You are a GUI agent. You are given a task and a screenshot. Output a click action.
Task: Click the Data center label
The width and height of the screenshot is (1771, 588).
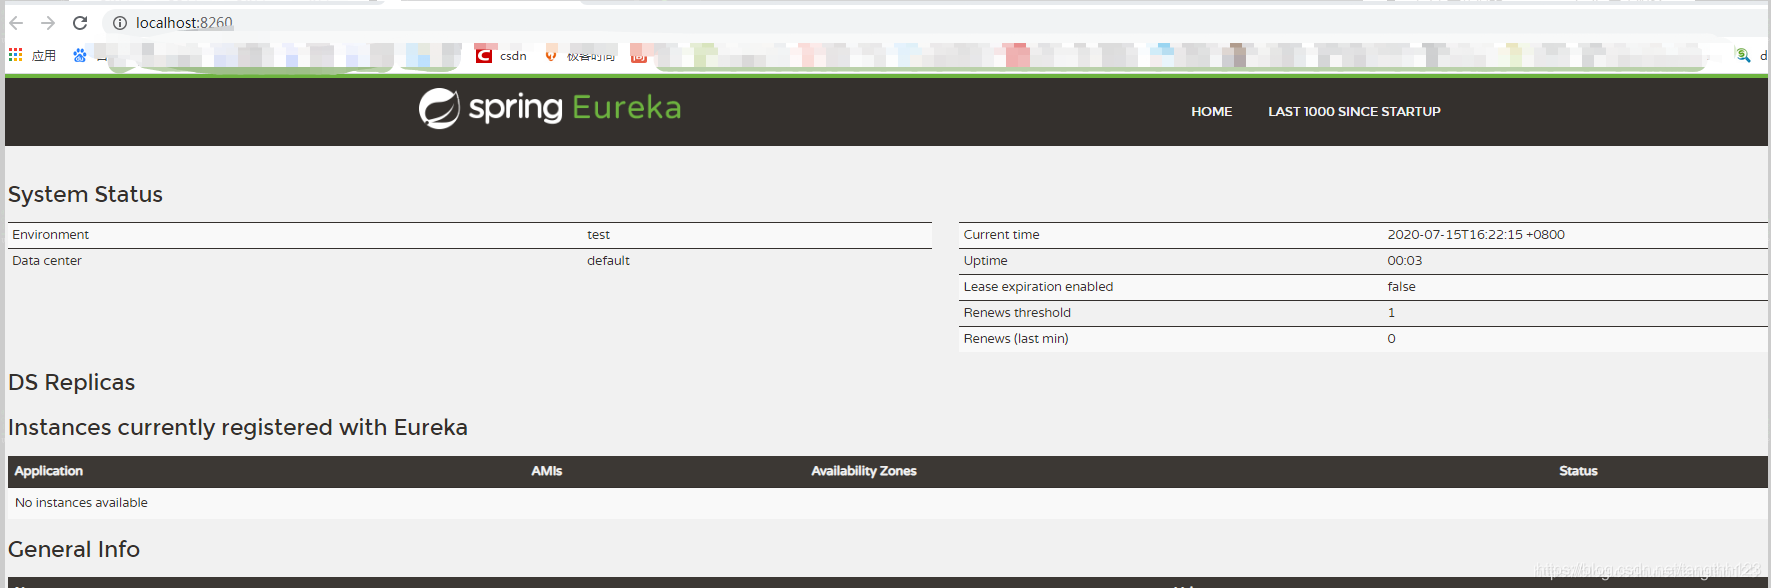pyautogui.click(x=47, y=261)
